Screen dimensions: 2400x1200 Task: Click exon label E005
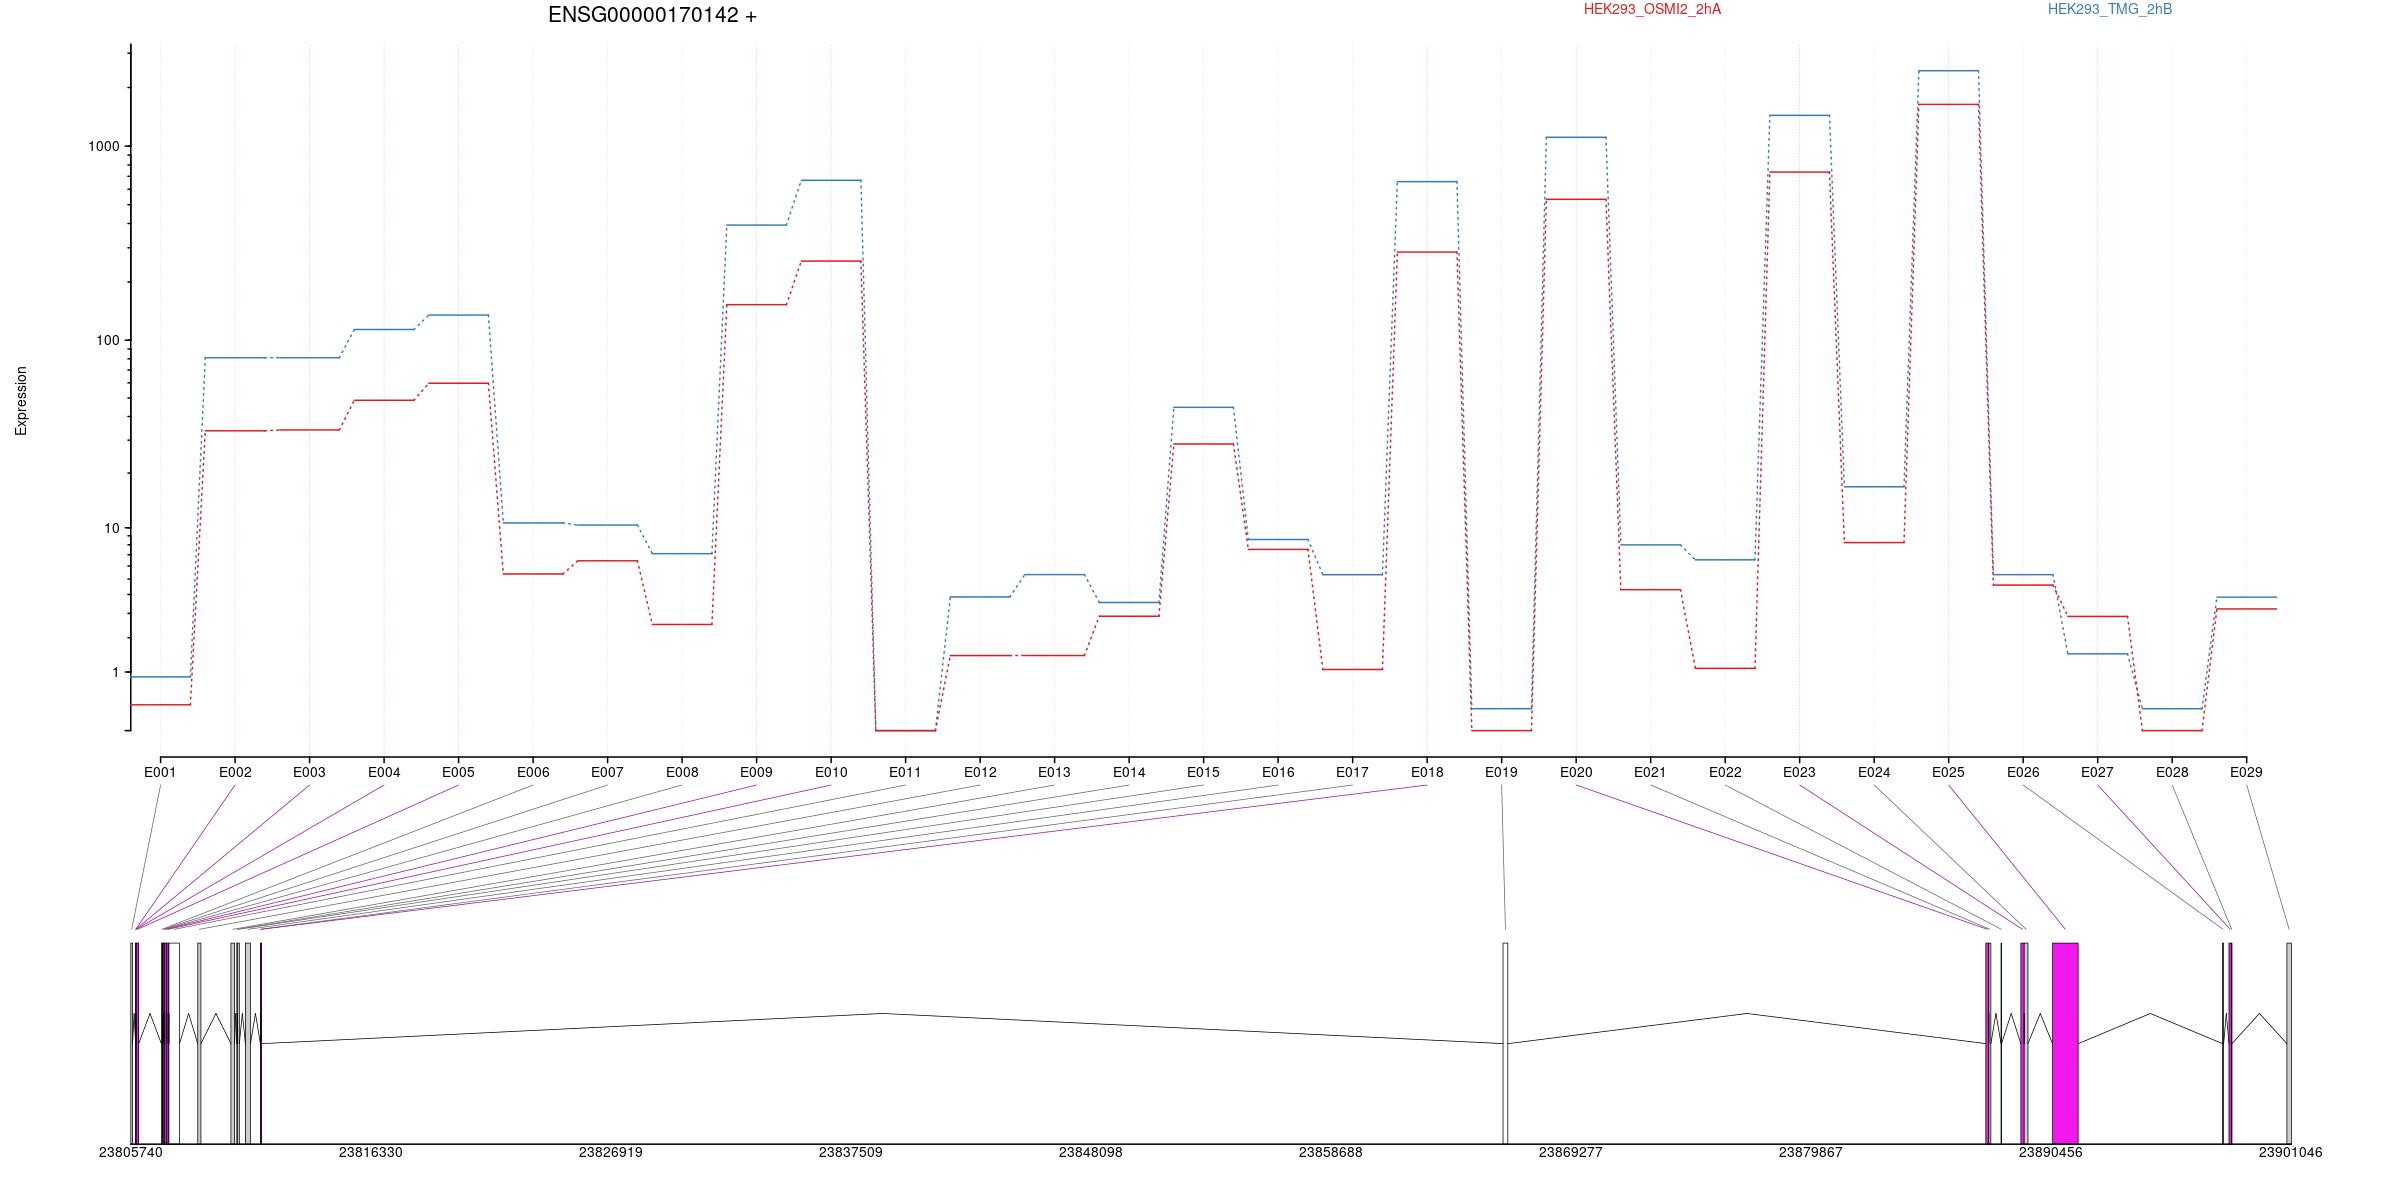[458, 772]
